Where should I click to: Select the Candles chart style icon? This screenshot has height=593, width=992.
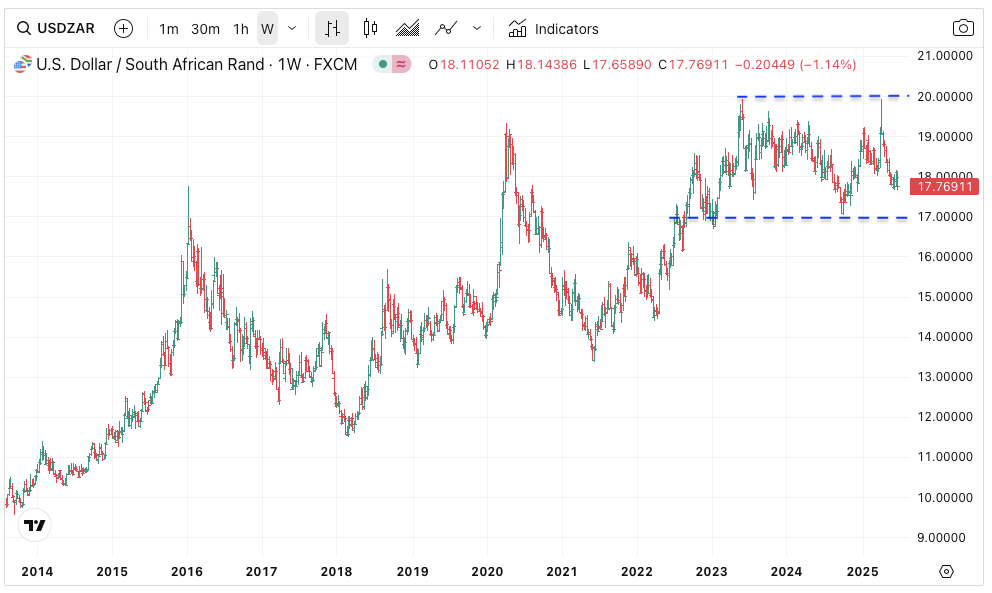tap(370, 29)
